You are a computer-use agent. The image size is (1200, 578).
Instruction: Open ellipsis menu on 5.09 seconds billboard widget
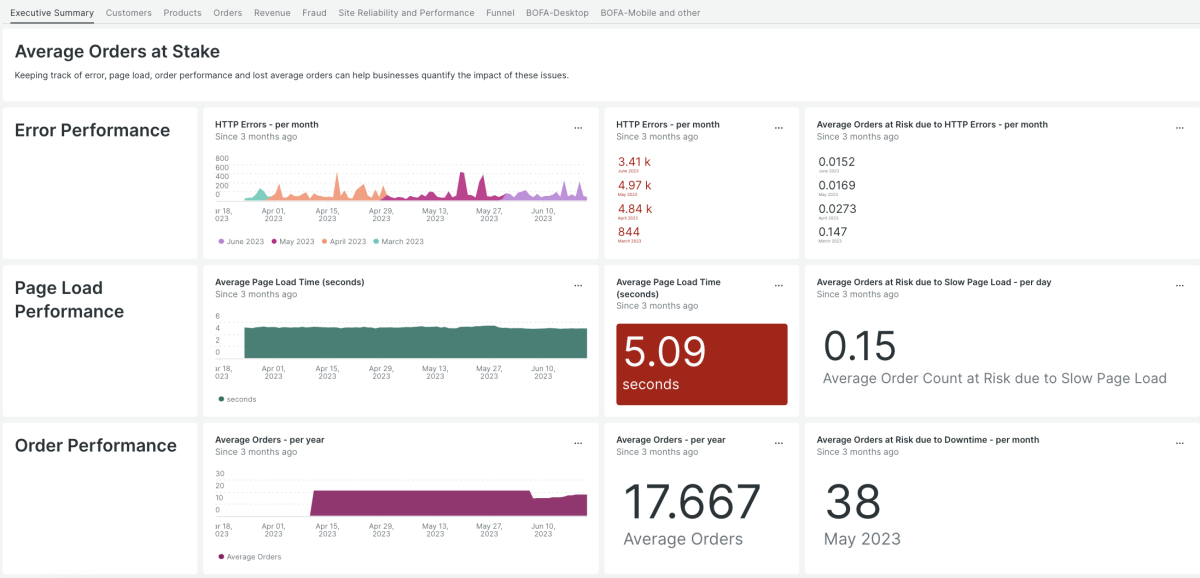tap(779, 286)
